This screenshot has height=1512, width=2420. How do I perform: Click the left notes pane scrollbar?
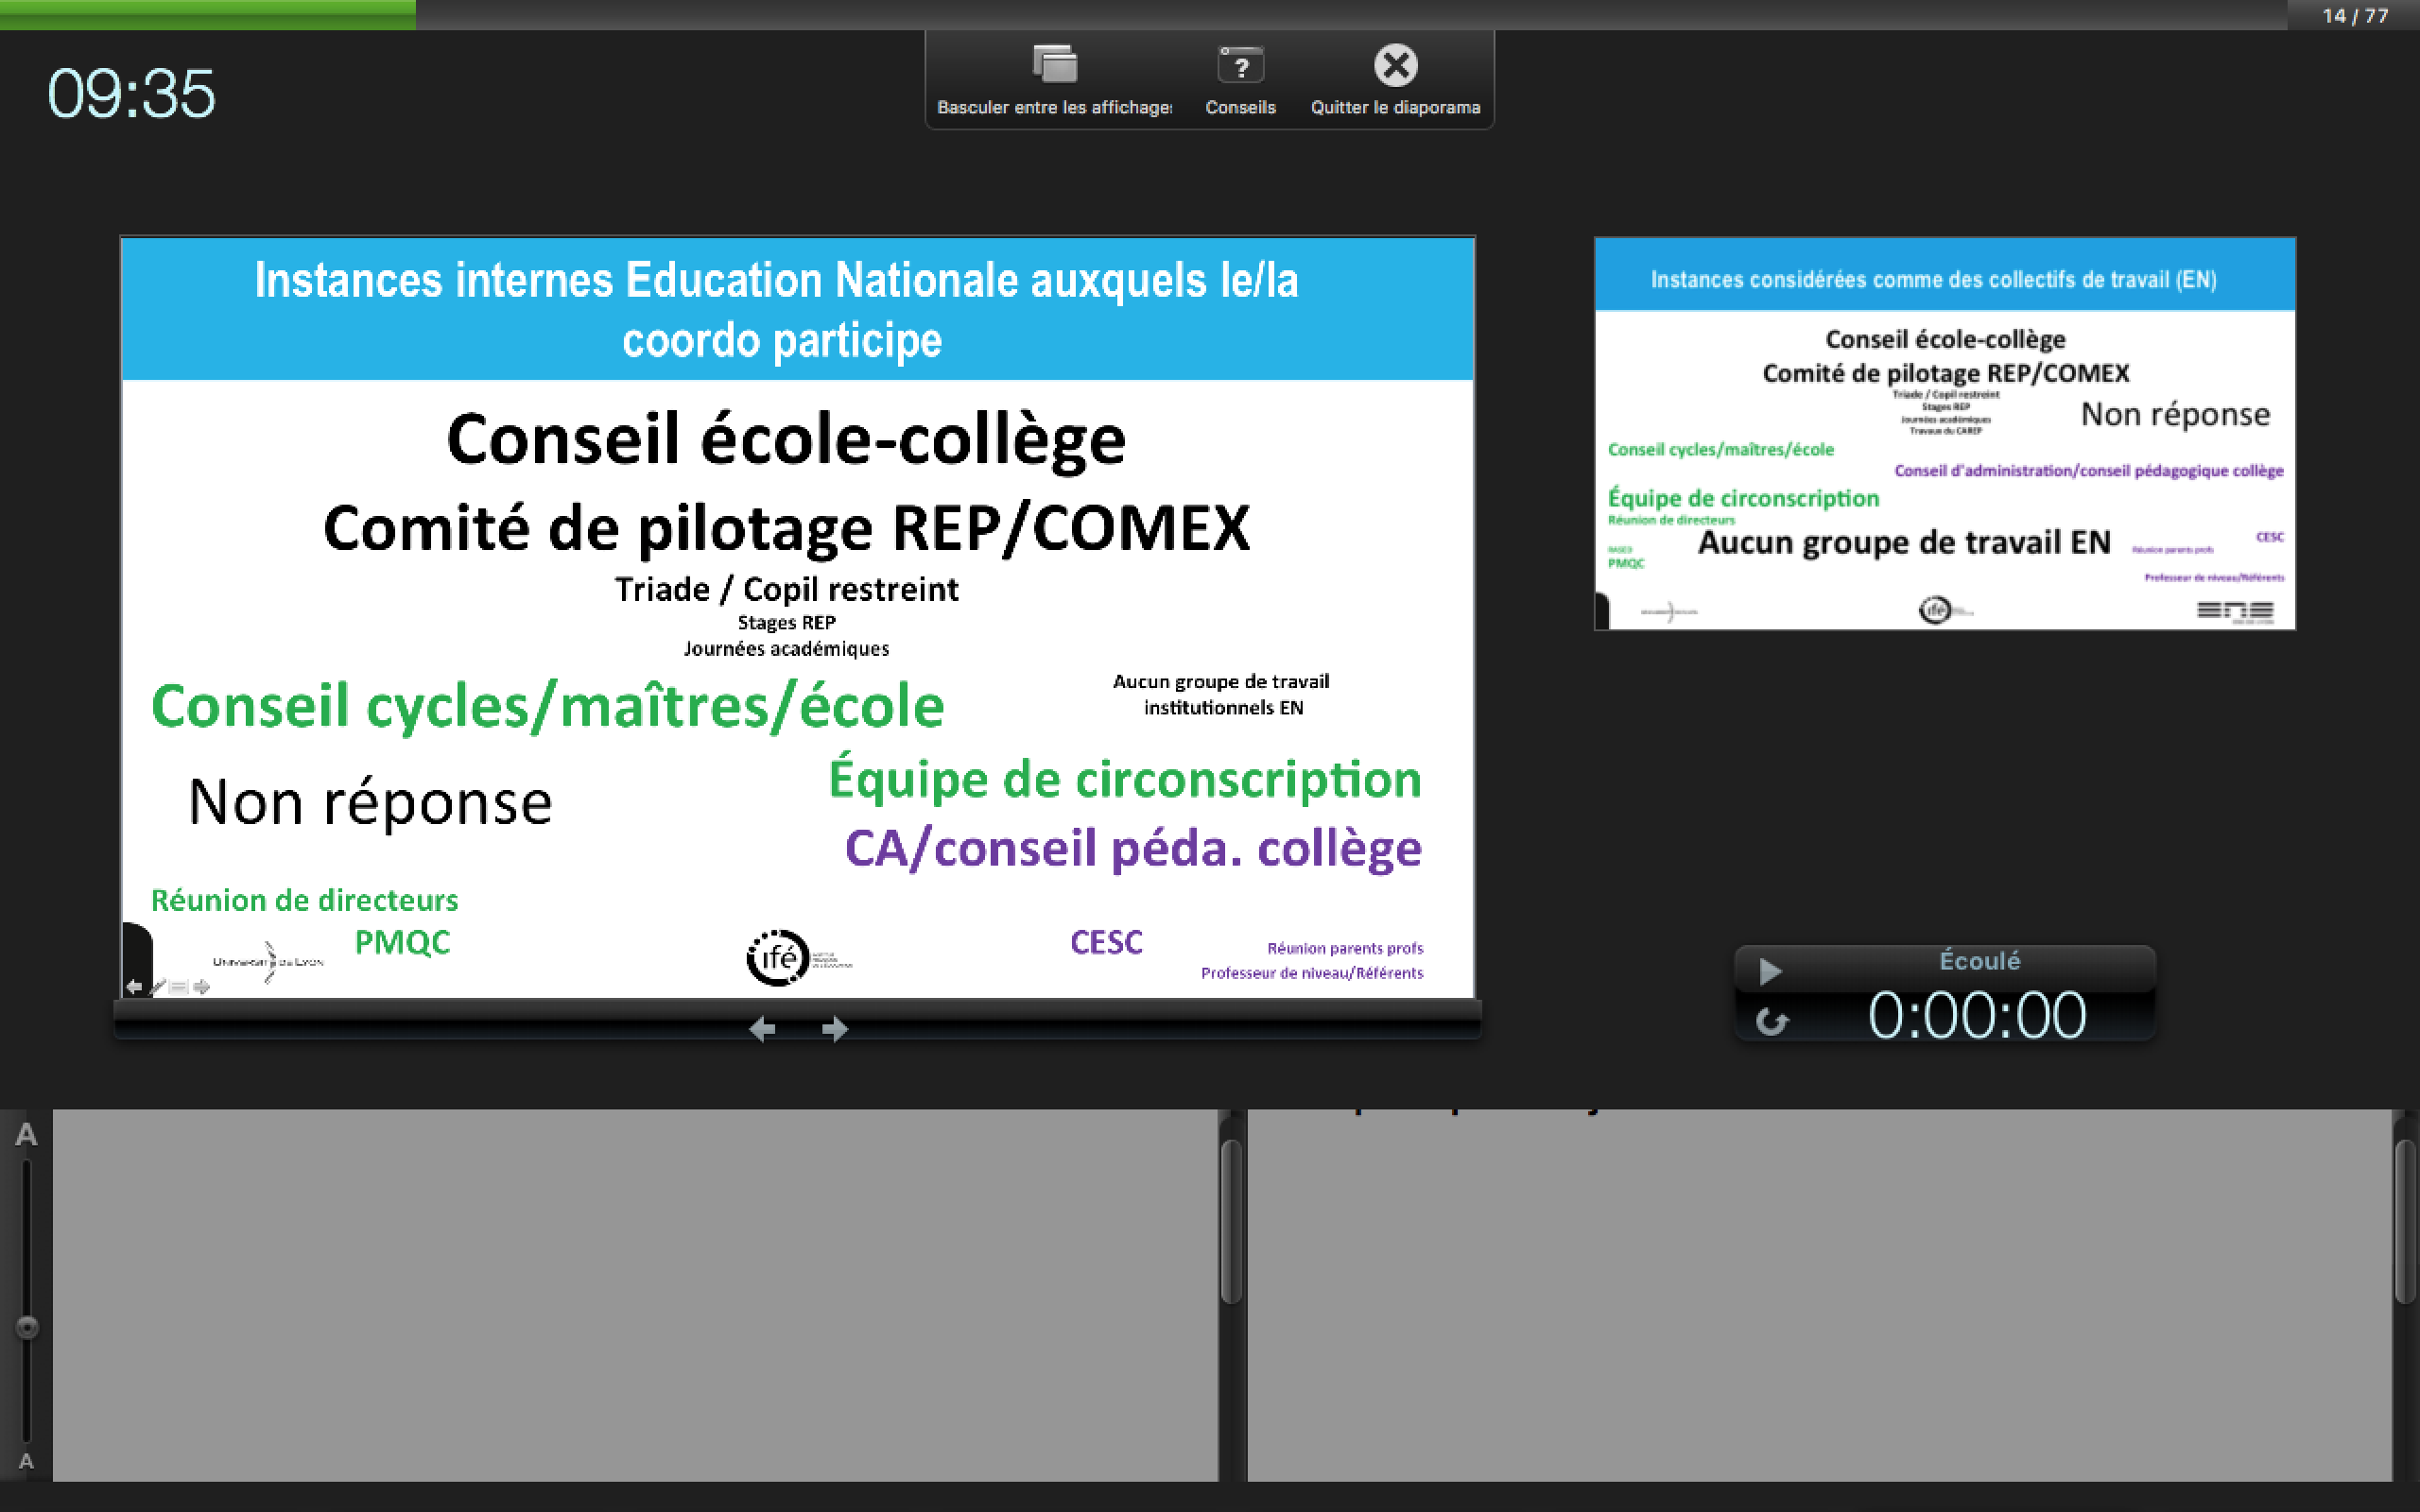1231,1220
